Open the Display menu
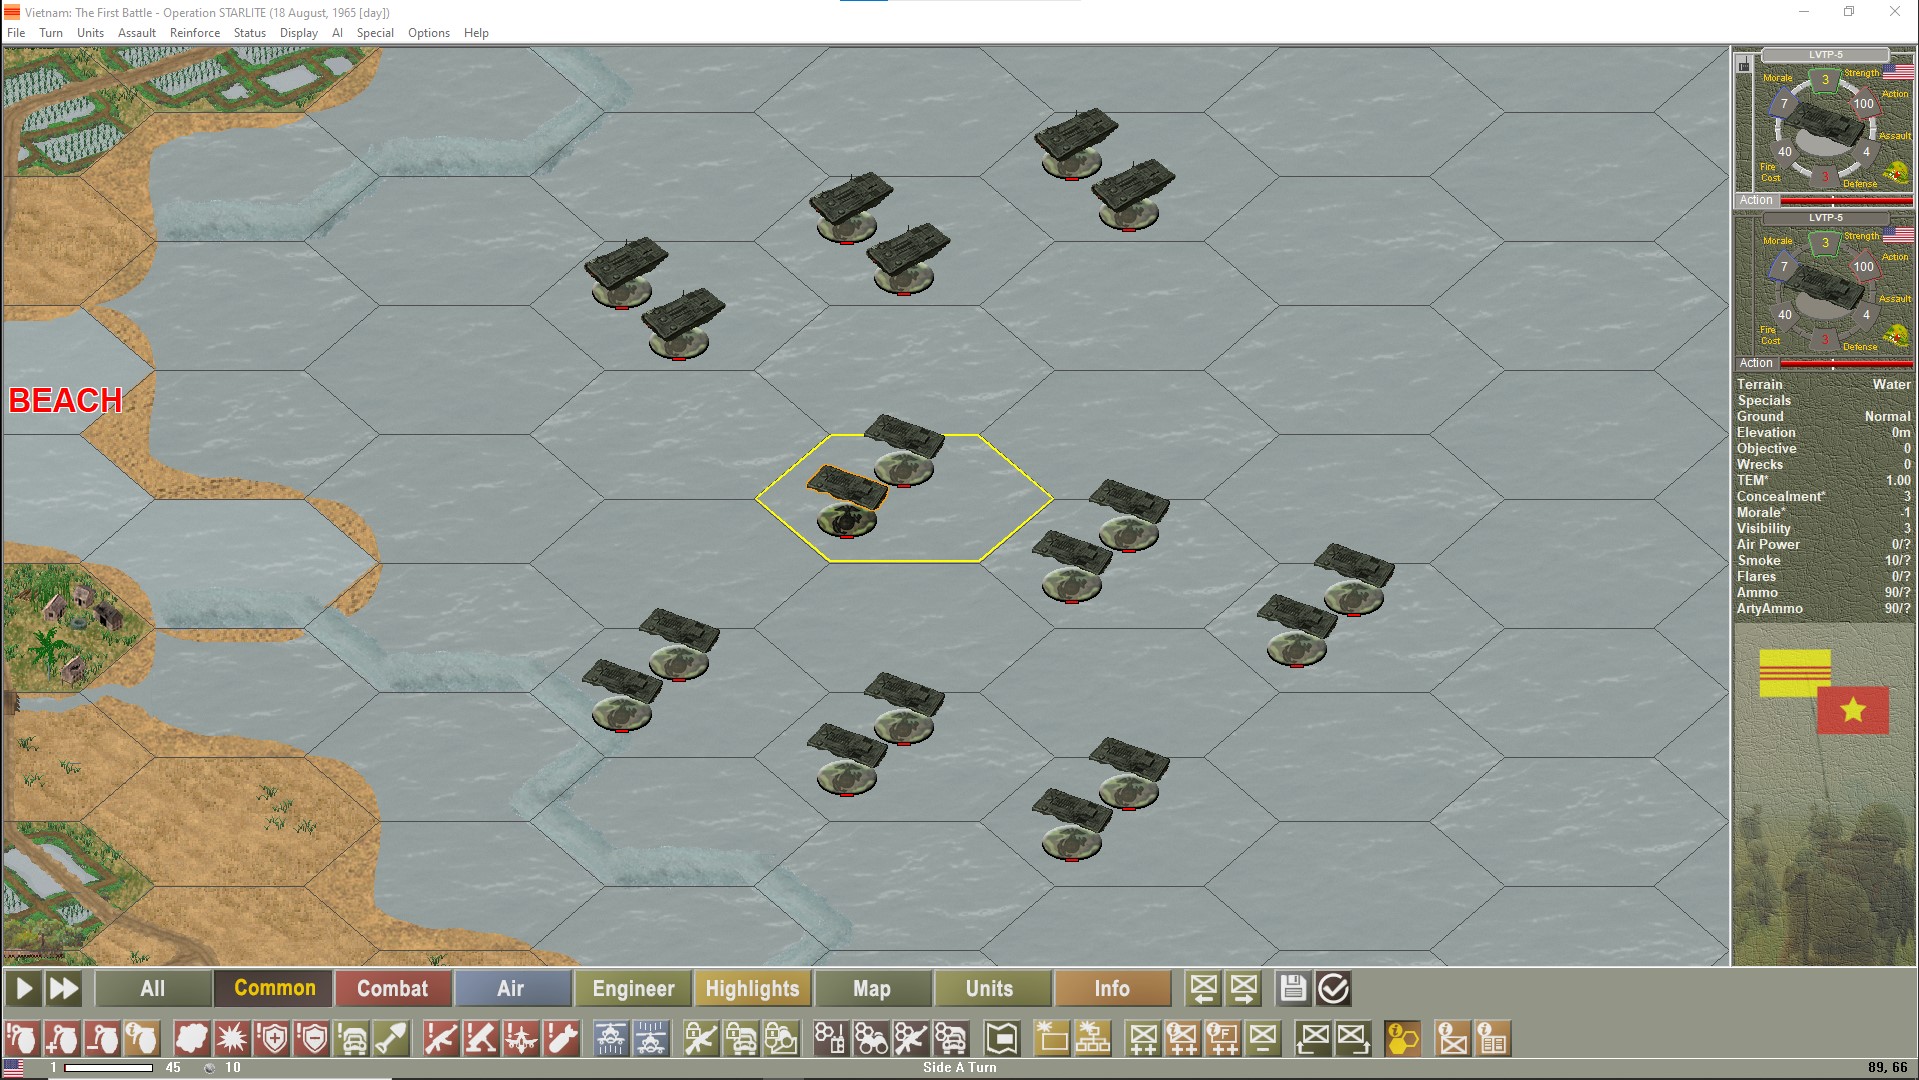The height and width of the screenshot is (1080, 1919). click(298, 32)
